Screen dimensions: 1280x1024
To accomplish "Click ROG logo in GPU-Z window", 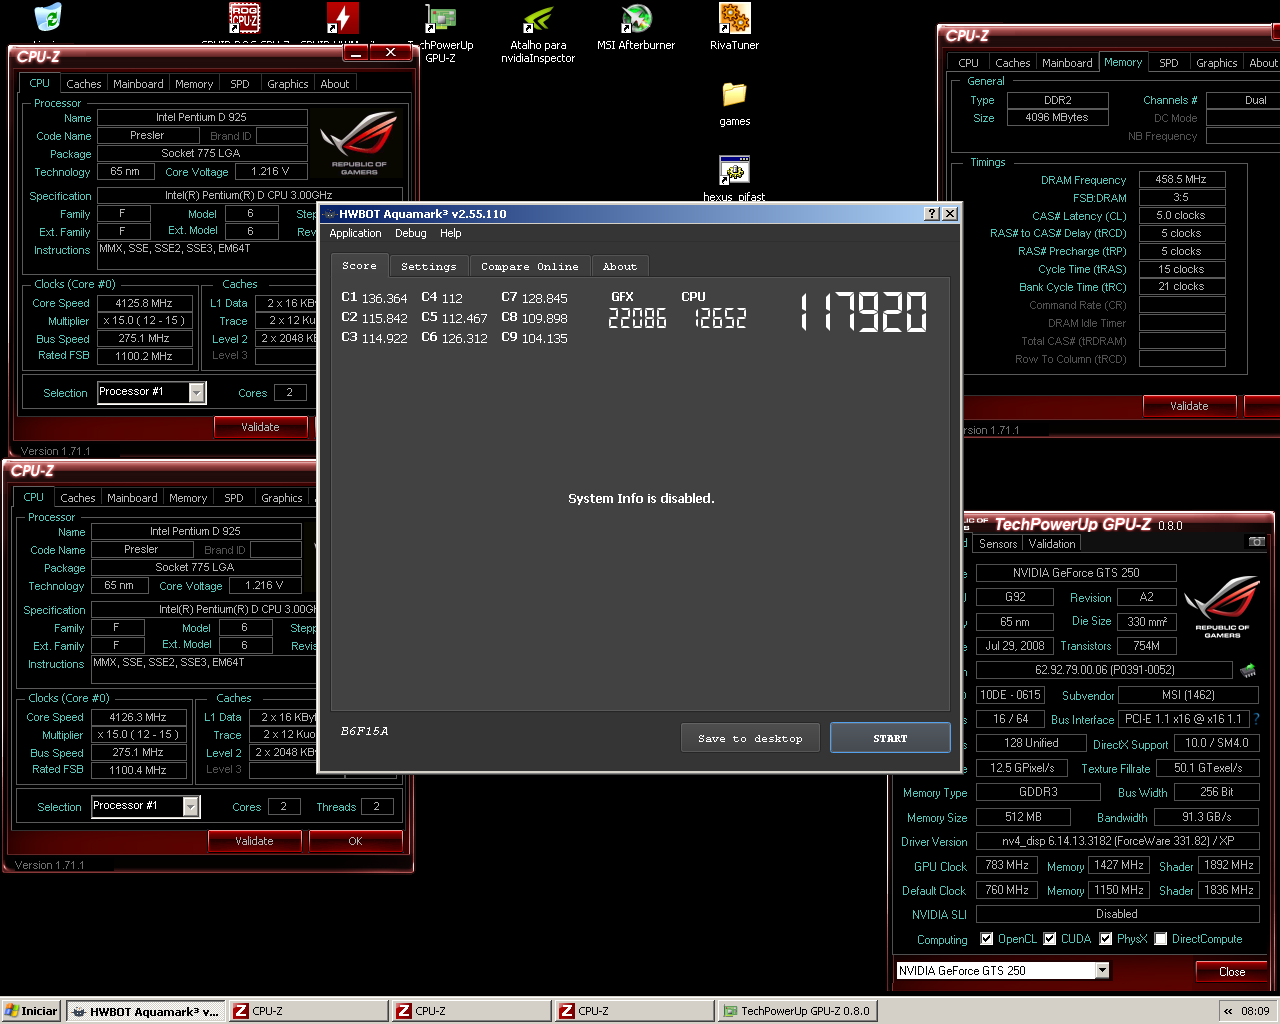I will (1222, 606).
